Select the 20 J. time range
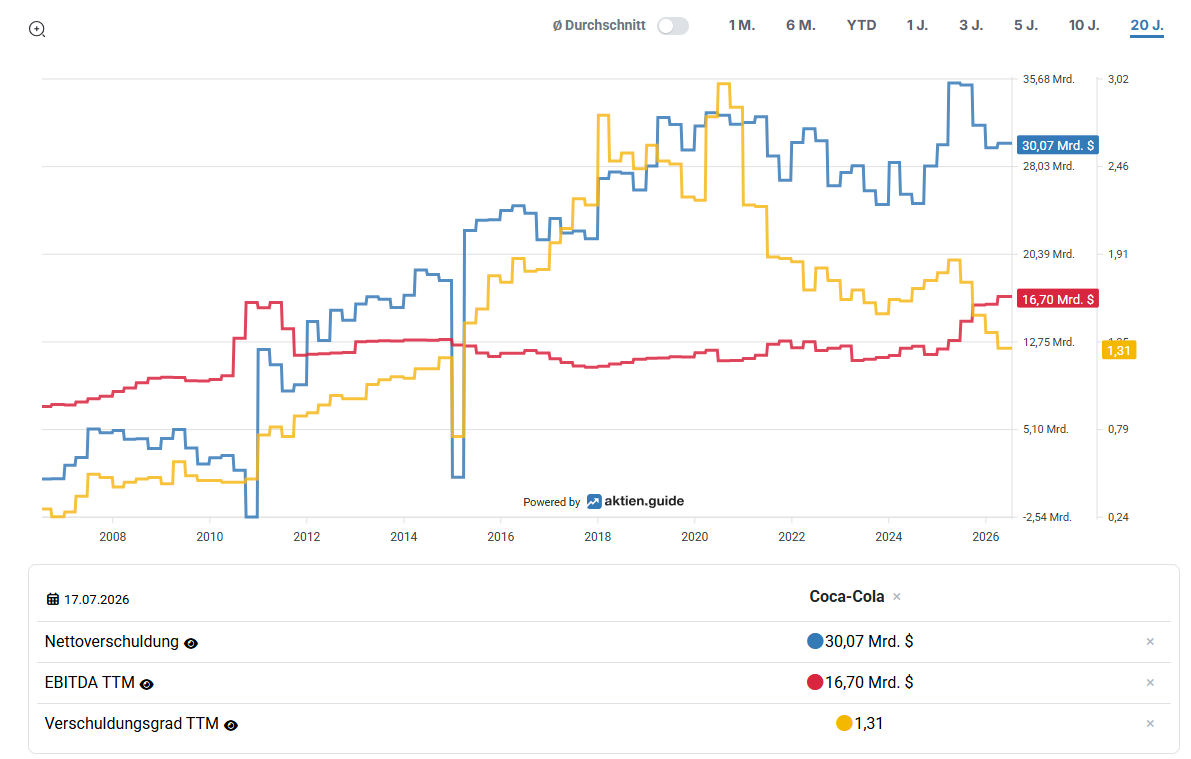The image size is (1191, 759). [1147, 25]
